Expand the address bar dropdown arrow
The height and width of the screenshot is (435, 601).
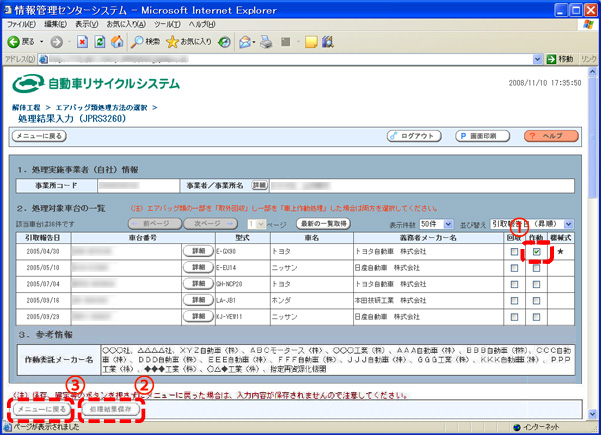537,59
